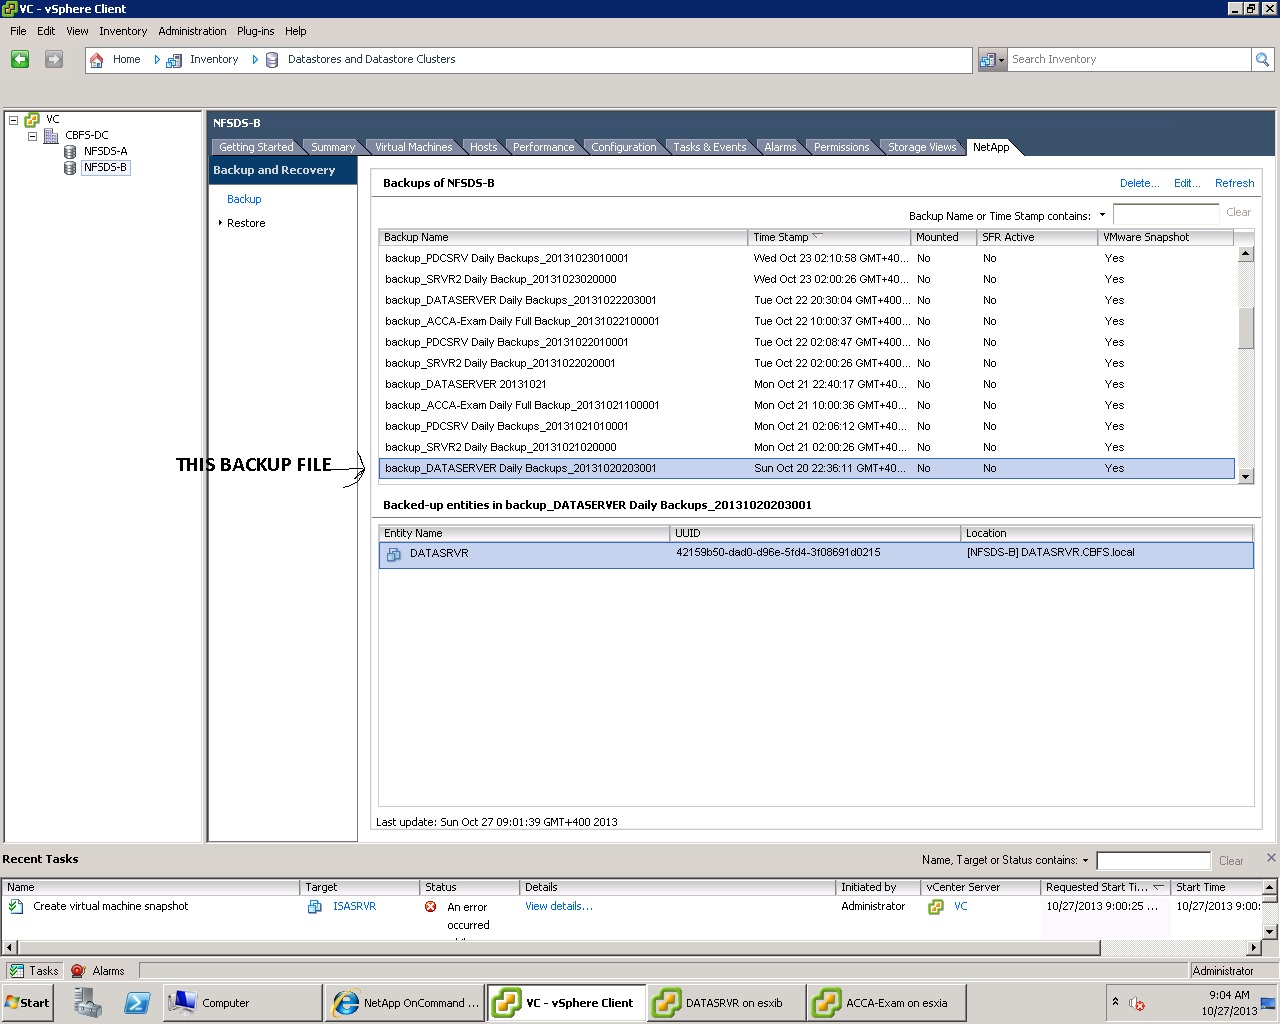Click the search magnifier icon
The width and height of the screenshot is (1280, 1024).
[1262, 60]
